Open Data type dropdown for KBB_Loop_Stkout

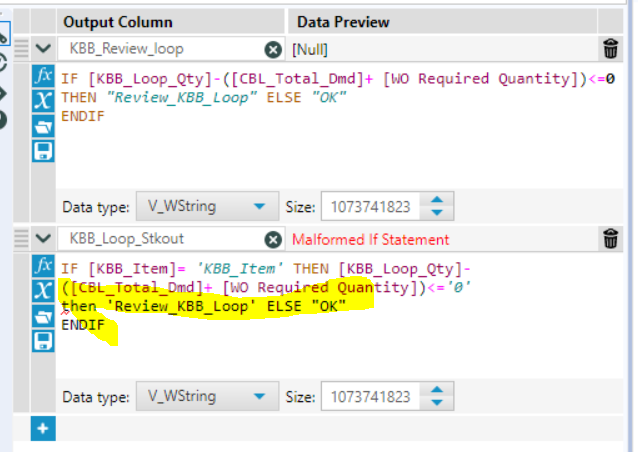208,396
